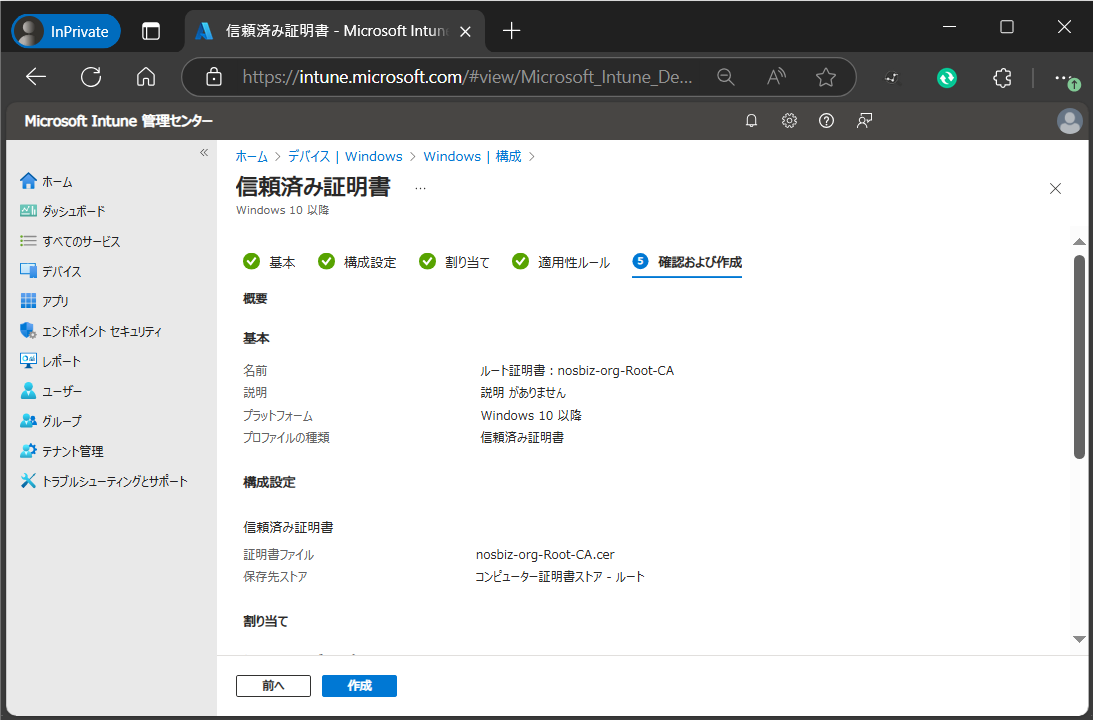Open エンドポイント セキュリティ in sidebar
Image resolution: width=1093 pixels, height=720 pixels.
[x=101, y=331]
